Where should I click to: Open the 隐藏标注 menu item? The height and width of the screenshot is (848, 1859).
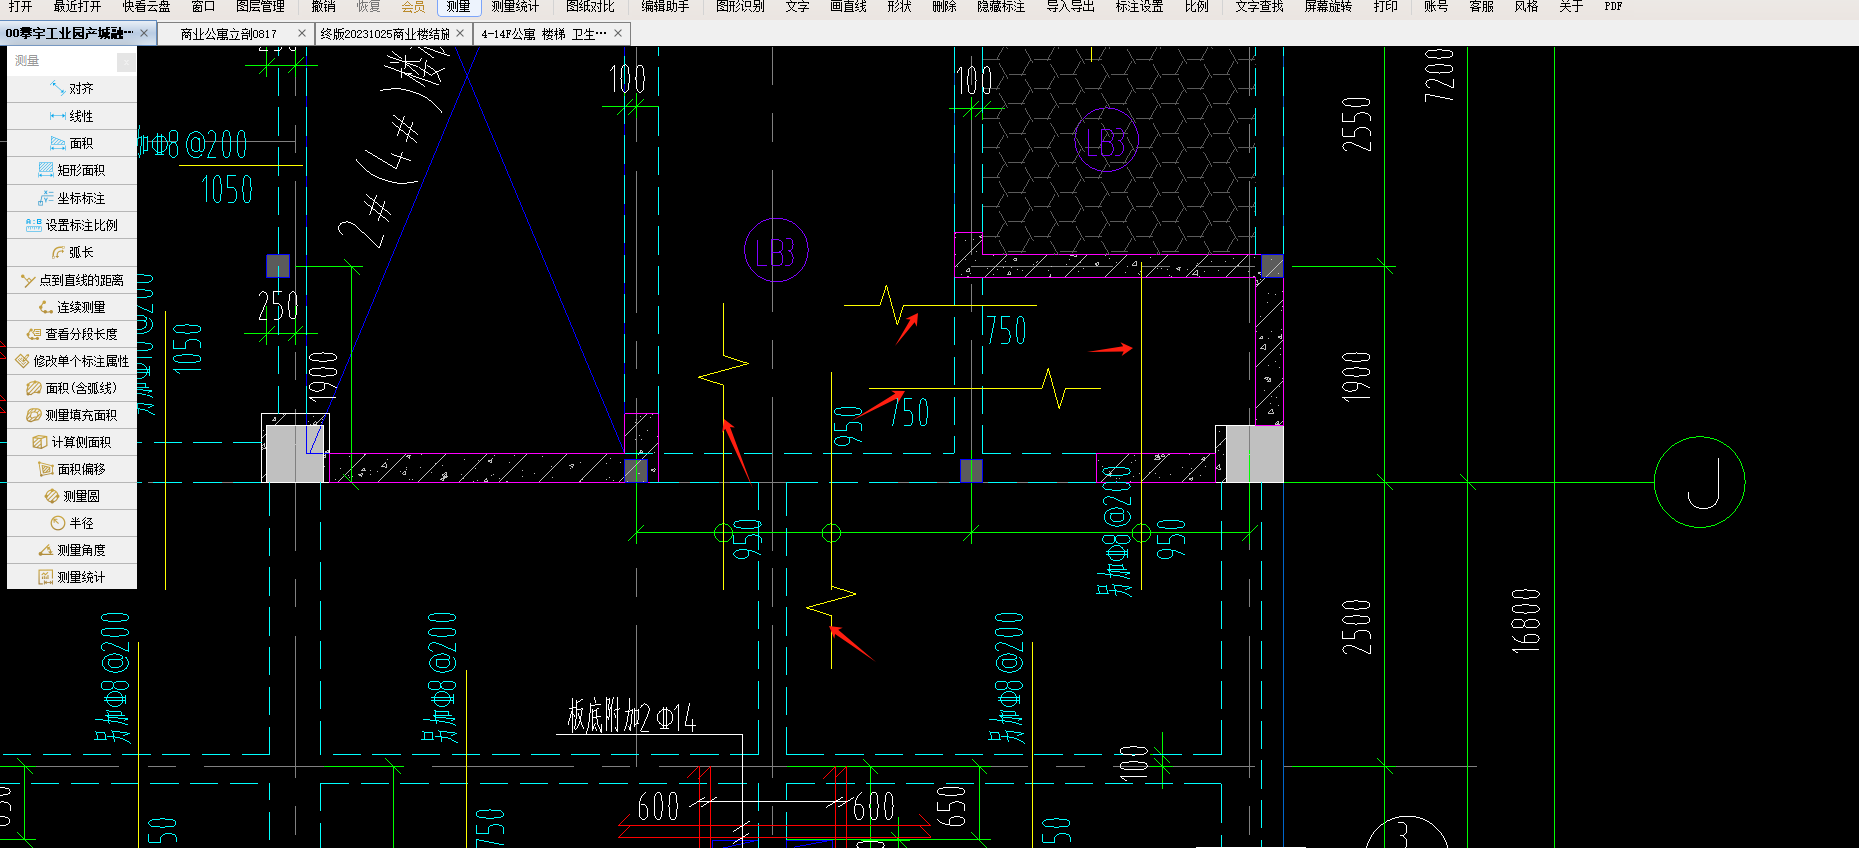1001,6
